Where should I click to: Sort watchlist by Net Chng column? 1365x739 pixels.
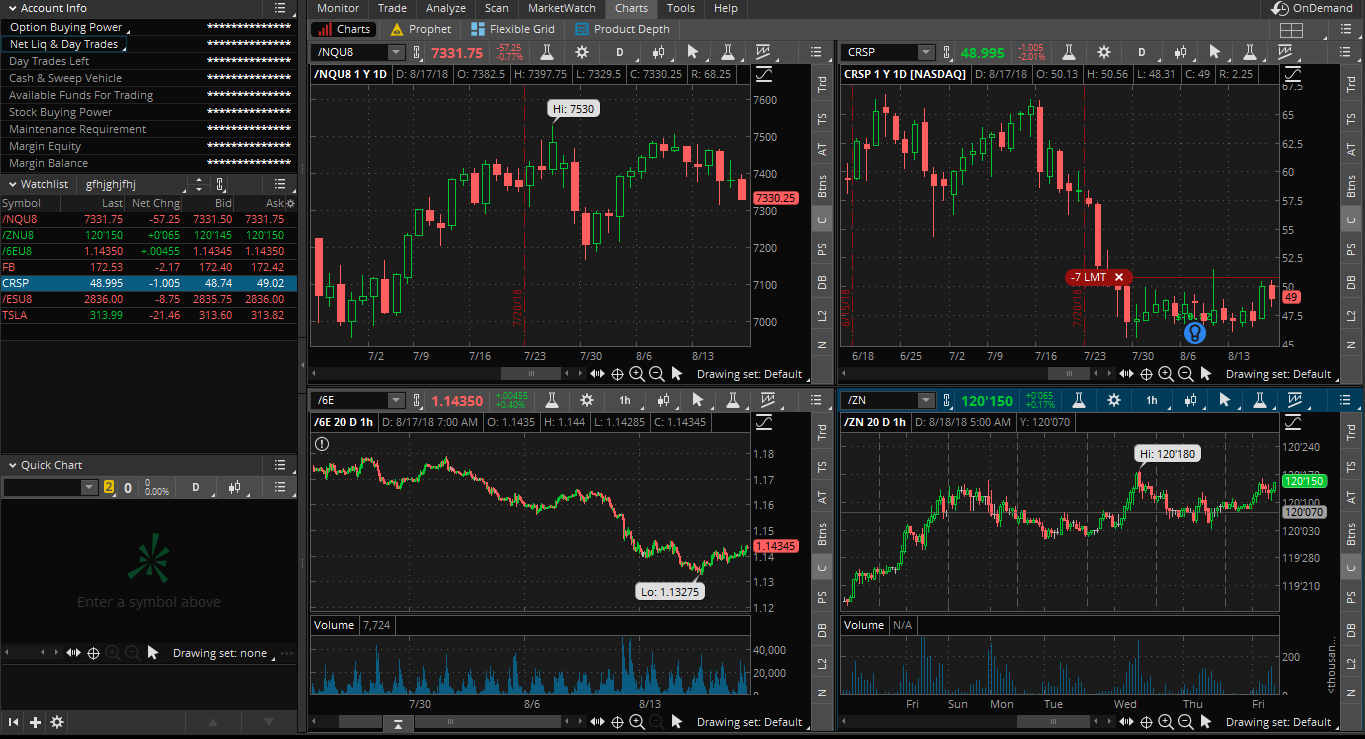pyautogui.click(x=156, y=203)
